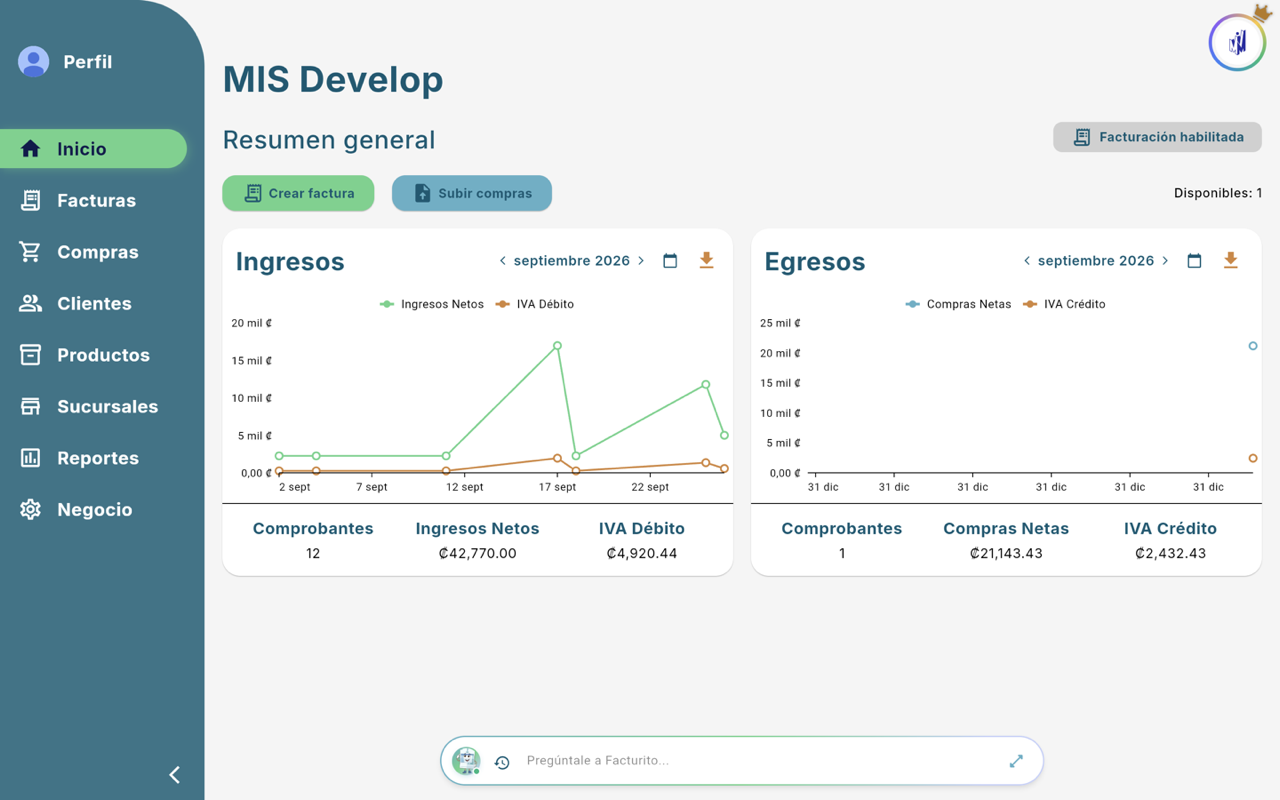The image size is (1280, 800).
Task: Click the Sucursales store icon
Action: click(x=30, y=406)
